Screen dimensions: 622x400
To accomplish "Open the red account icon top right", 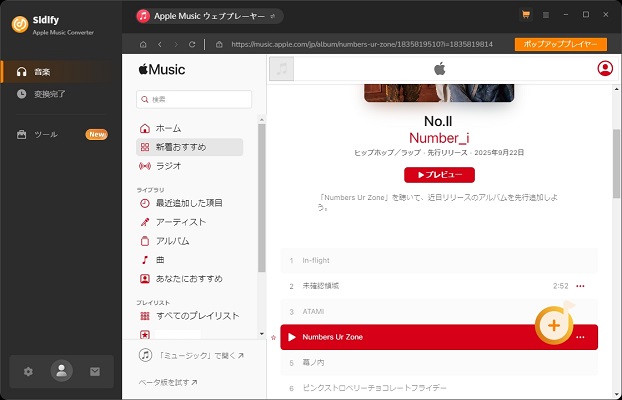I will (x=605, y=68).
